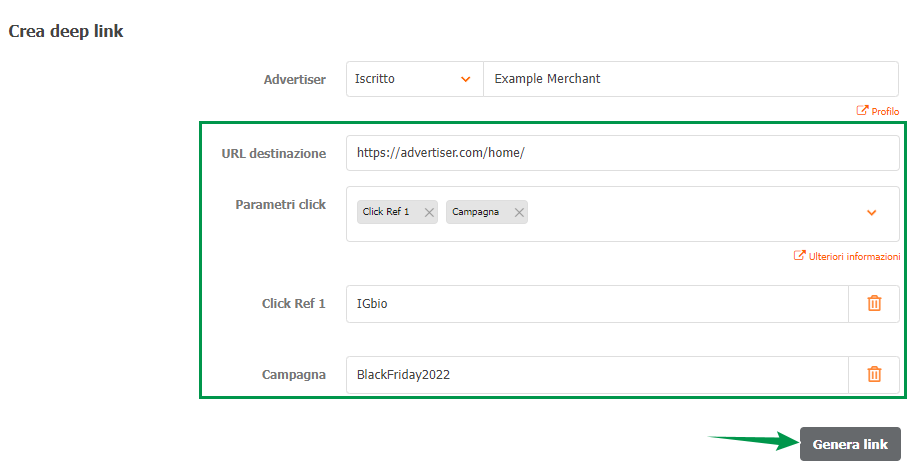Click the Campagna field with BlackFriday2022
Viewport: 911px width, 470px height.
[597, 375]
